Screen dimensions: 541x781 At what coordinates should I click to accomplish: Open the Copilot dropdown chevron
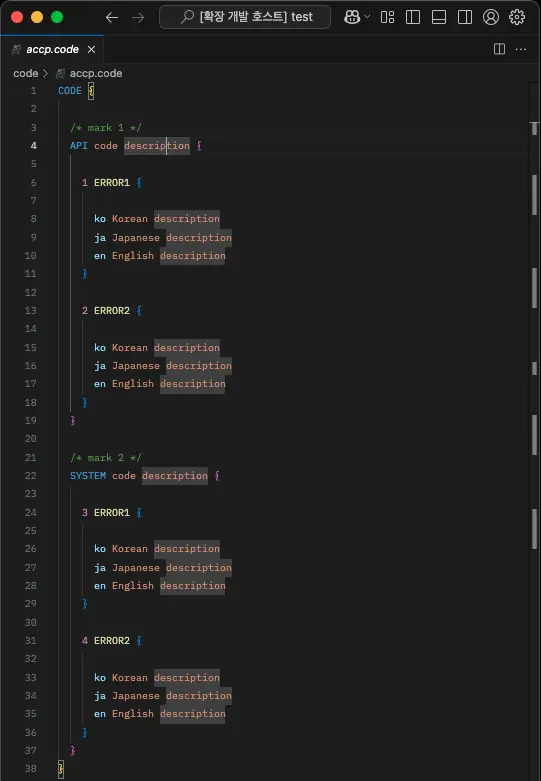[368, 17]
